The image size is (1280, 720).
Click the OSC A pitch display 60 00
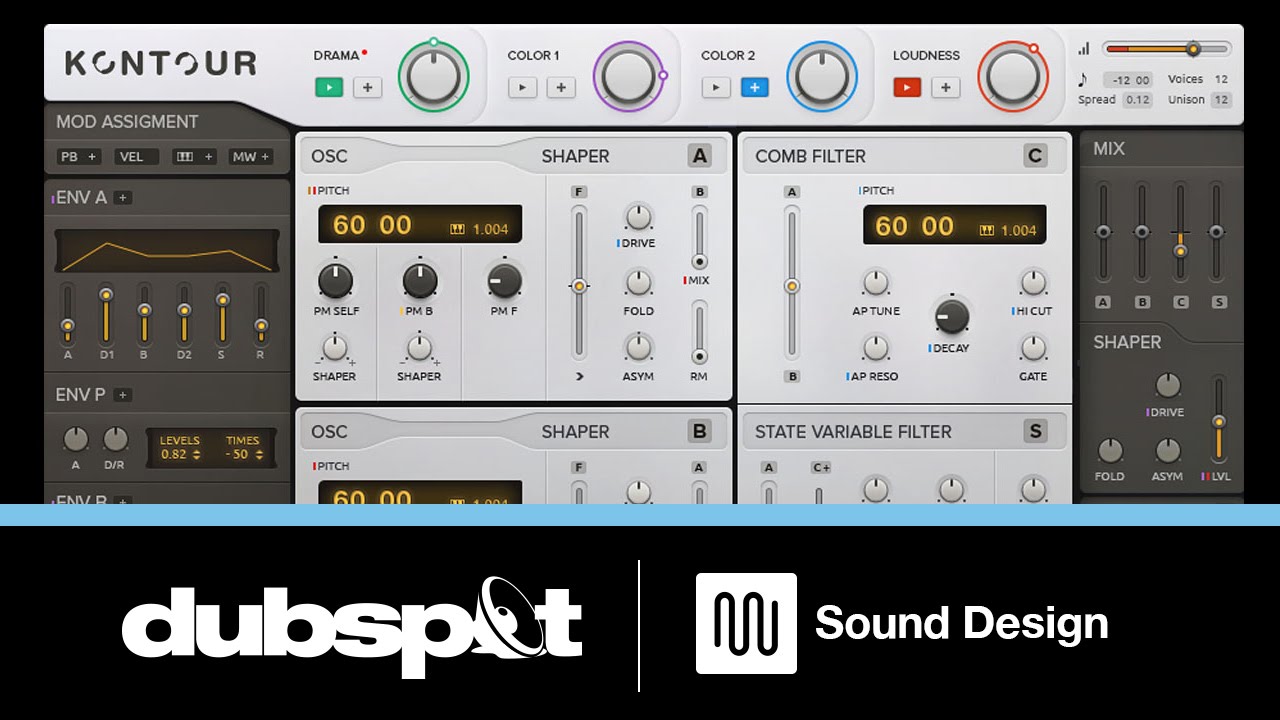pos(372,225)
